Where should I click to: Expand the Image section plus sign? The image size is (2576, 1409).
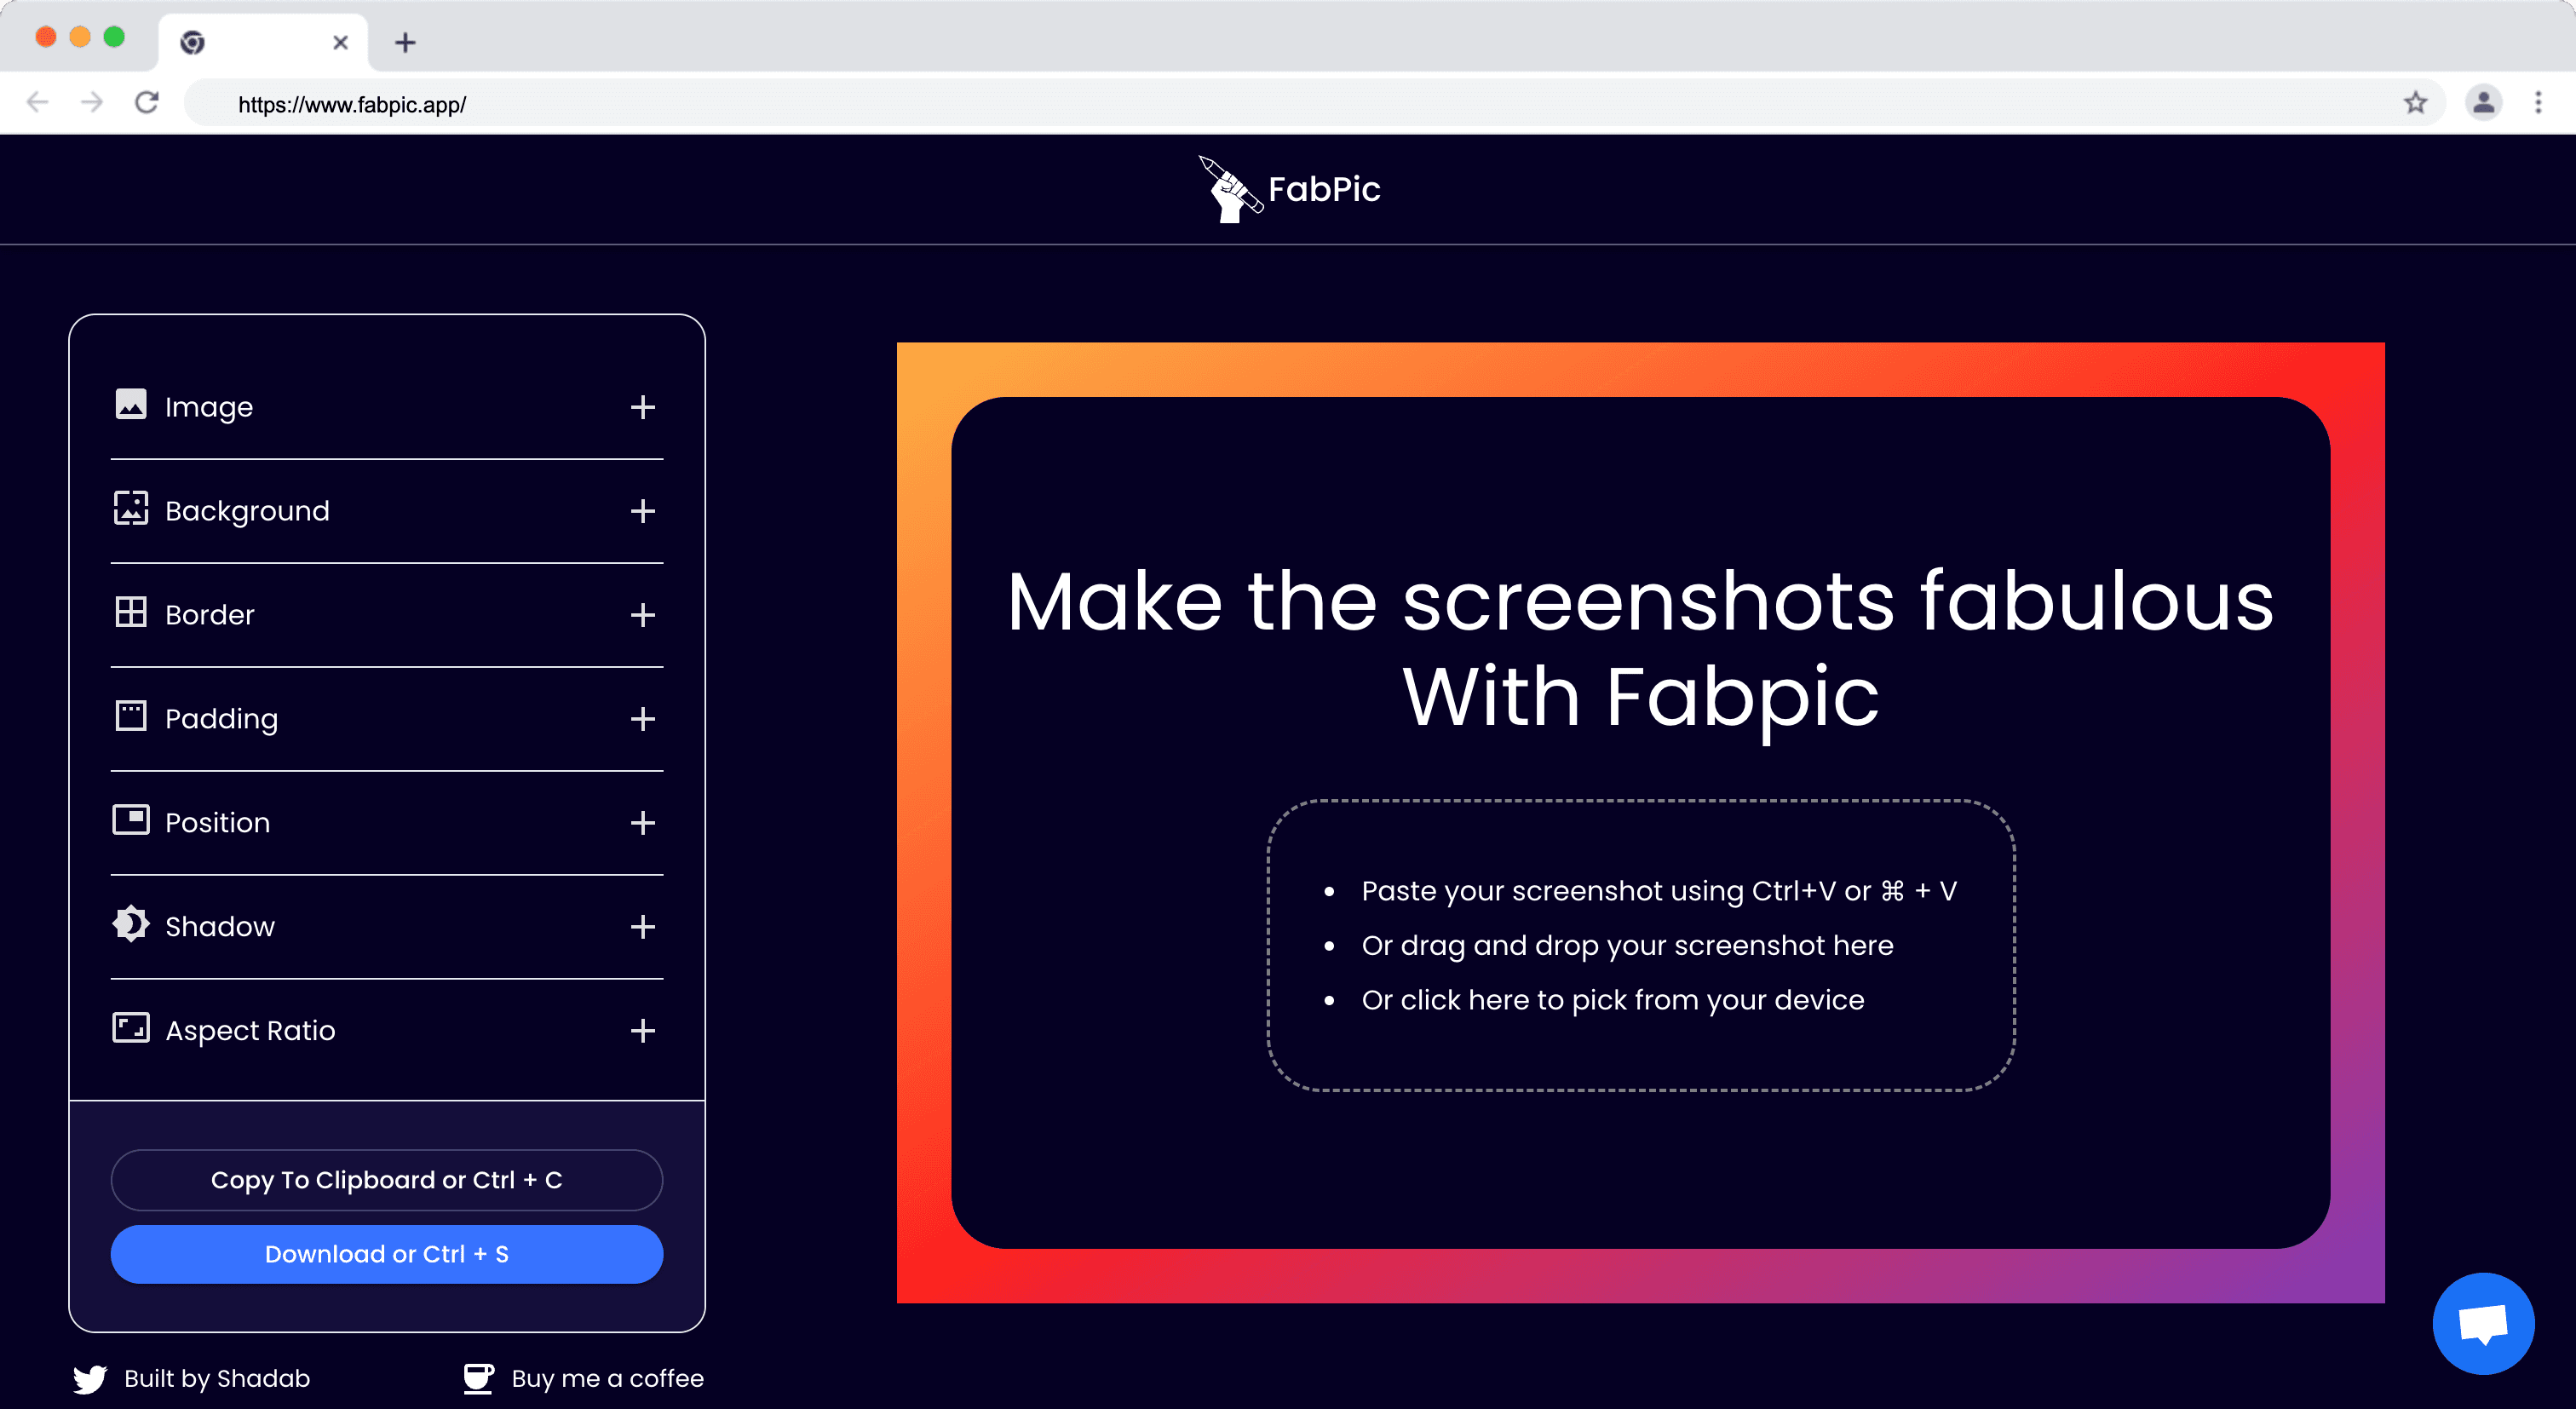(643, 407)
